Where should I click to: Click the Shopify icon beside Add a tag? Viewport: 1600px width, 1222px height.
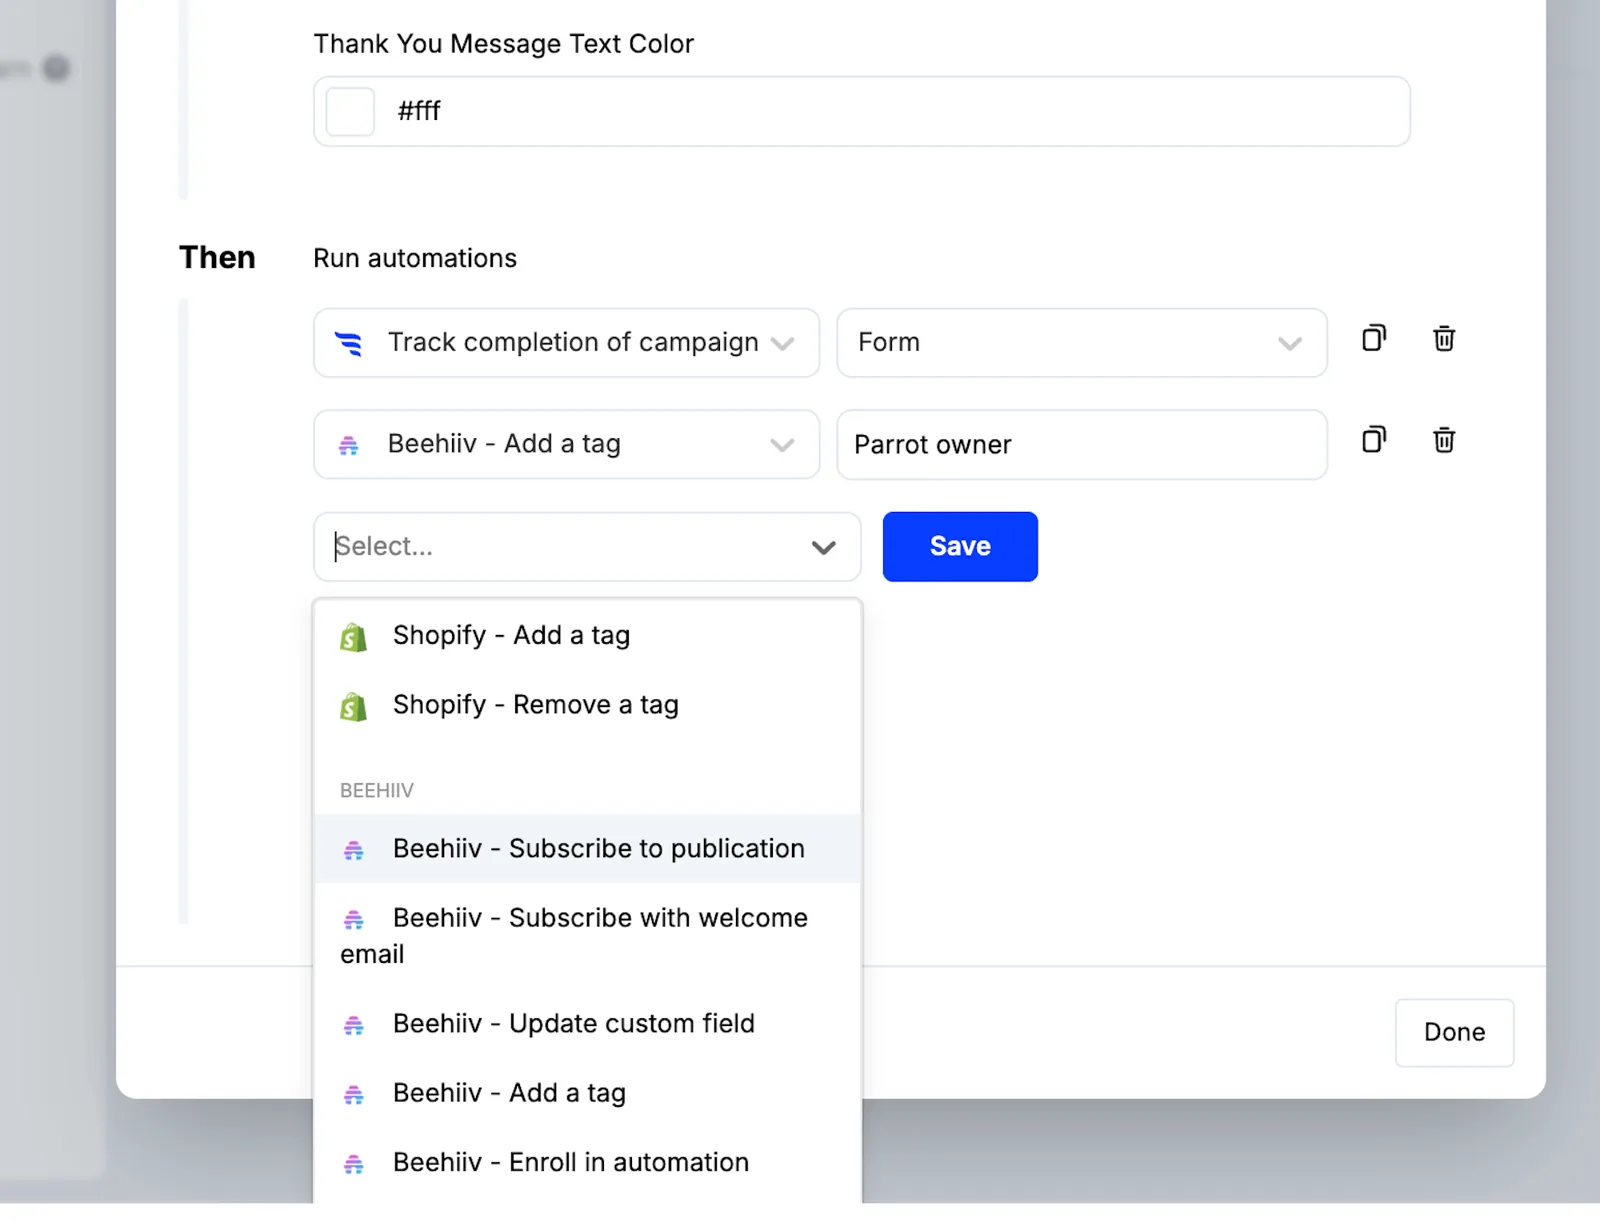[353, 637]
